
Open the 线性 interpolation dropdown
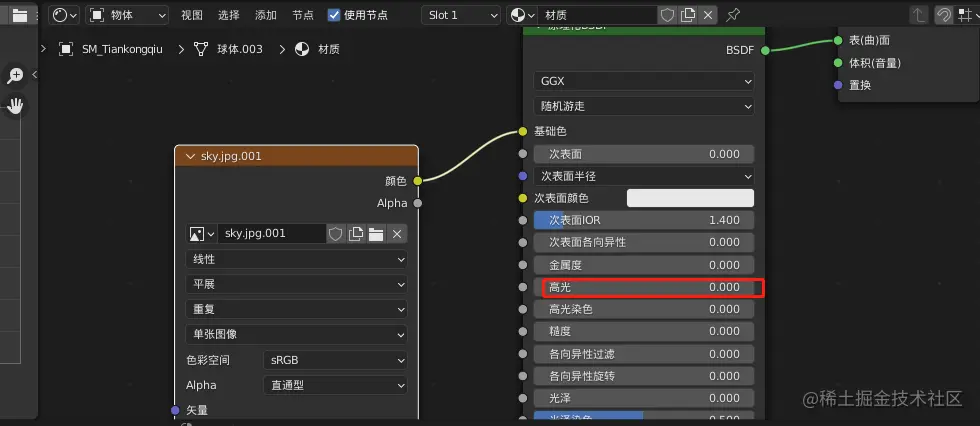pos(296,259)
